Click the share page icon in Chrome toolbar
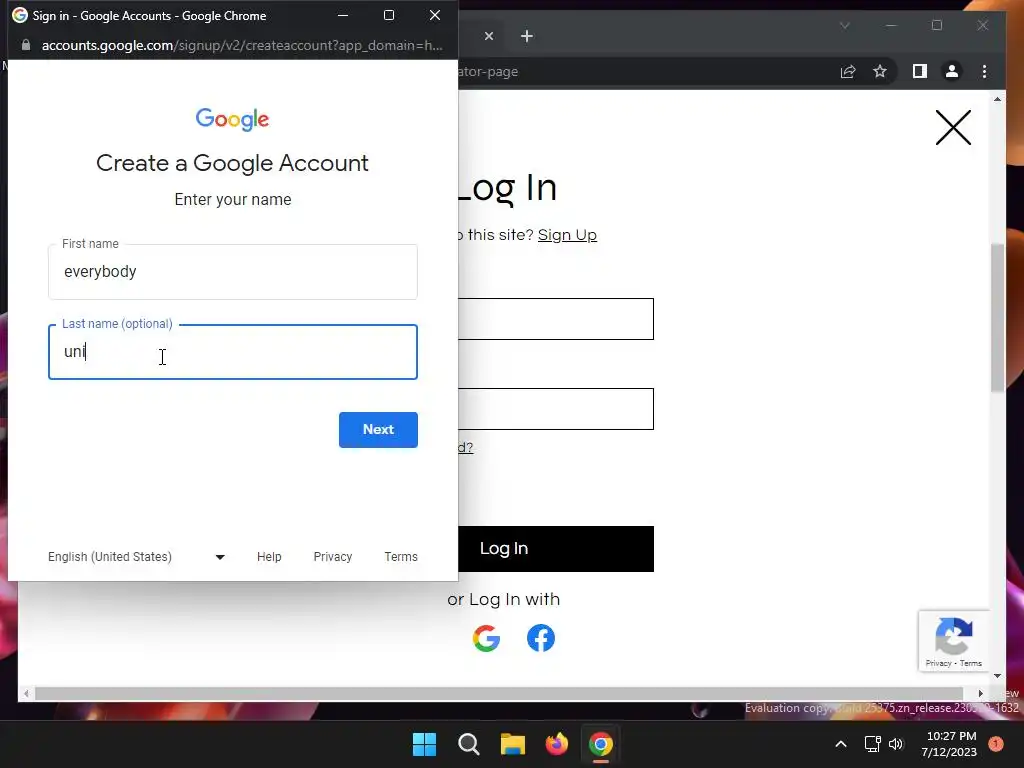Image resolution: width=1024 pixels, height=768 pixels. click(848, 71)
